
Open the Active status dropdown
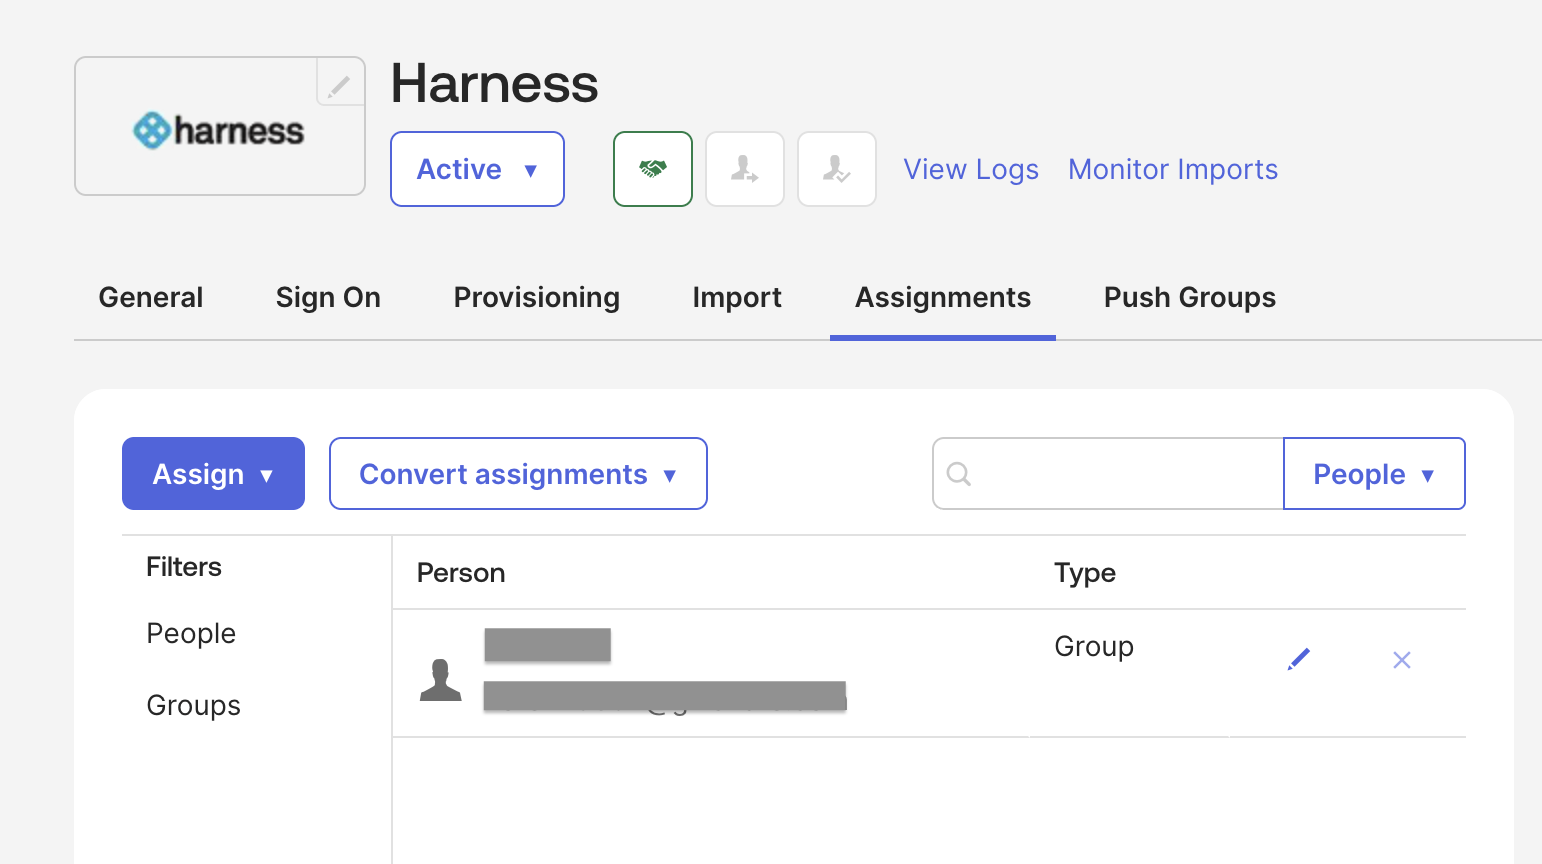click(x=477, y=169)
